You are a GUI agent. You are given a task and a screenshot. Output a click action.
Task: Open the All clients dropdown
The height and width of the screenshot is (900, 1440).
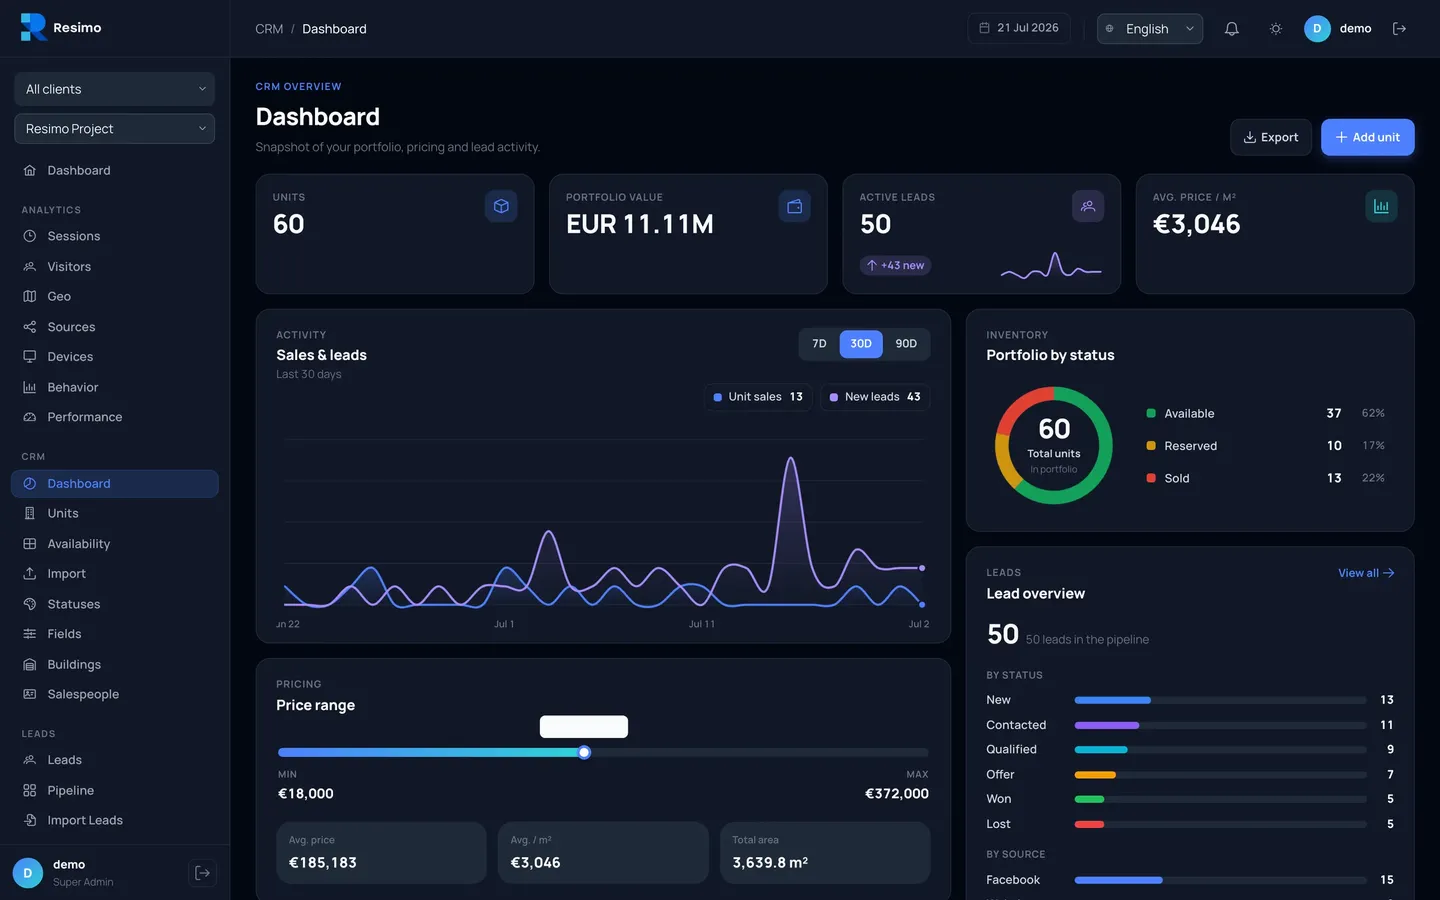114,89
